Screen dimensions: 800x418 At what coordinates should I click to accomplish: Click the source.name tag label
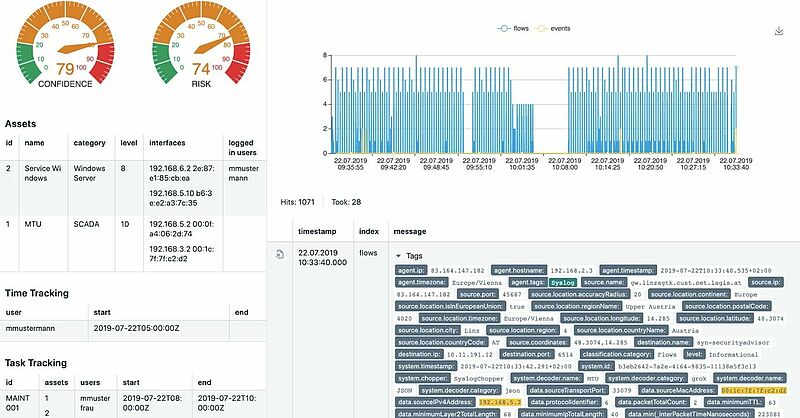[604, 282]
